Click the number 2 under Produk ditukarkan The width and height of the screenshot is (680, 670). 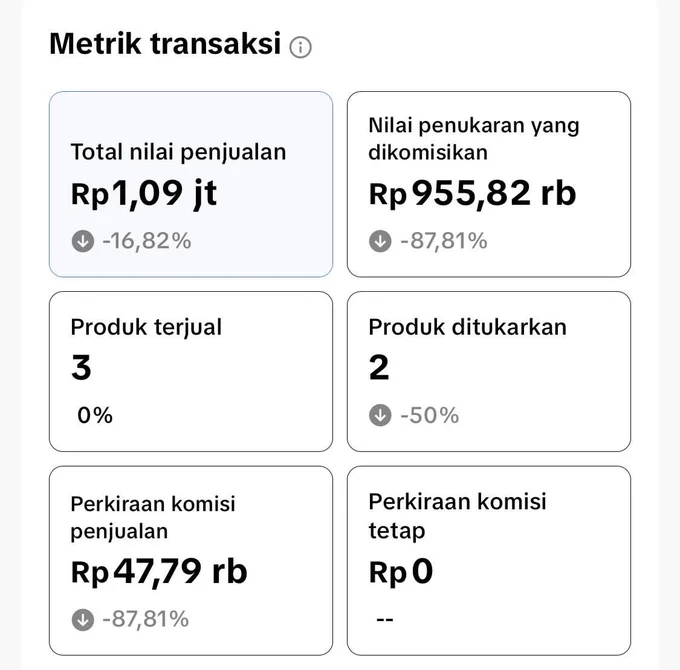[x=379, y=367]
